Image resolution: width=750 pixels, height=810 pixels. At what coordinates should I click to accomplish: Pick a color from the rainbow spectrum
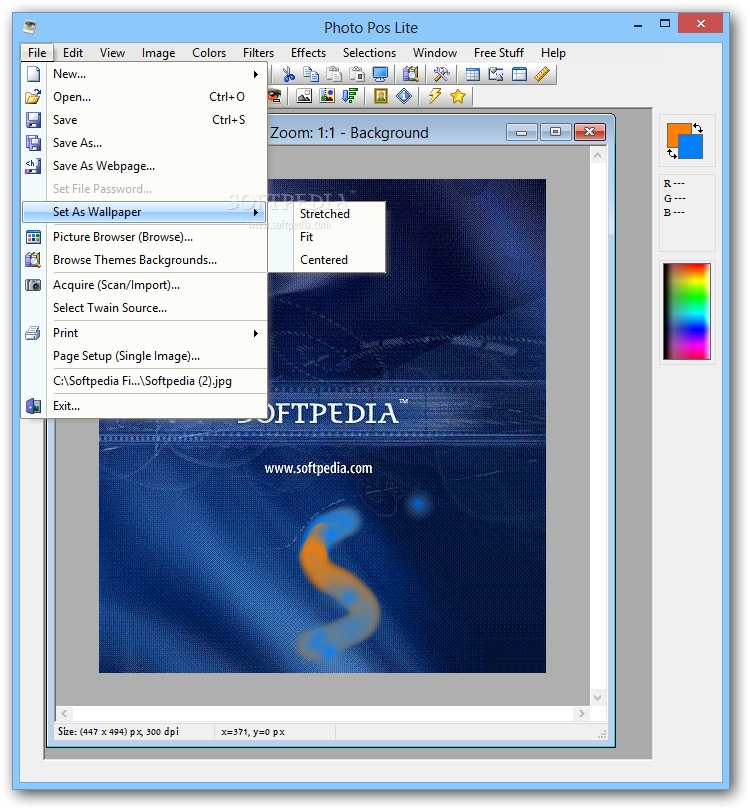[x=687, y=311]
